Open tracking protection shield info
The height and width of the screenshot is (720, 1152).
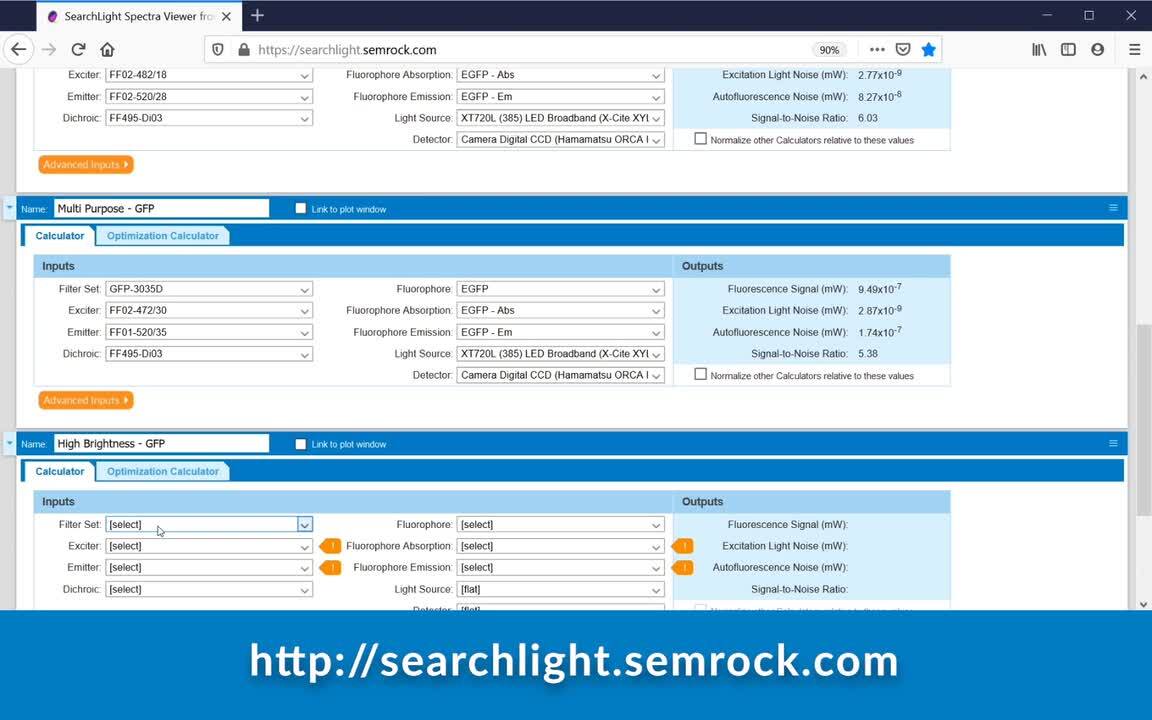coord(217,50)
